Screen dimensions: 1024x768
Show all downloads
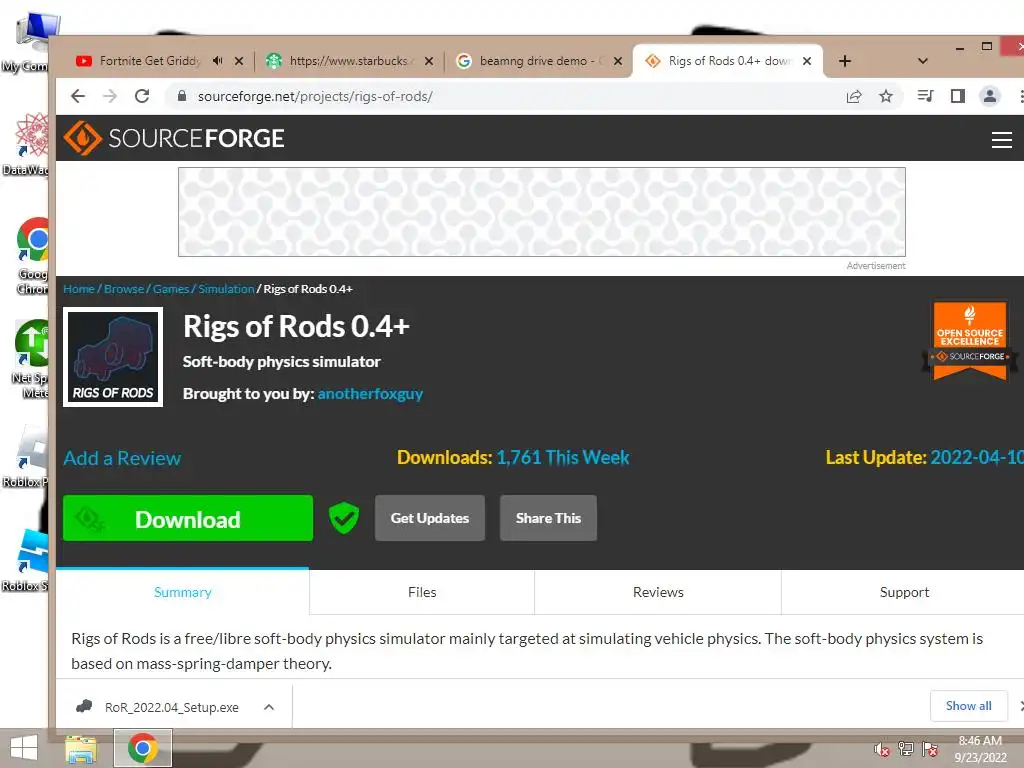coord(968,705)
